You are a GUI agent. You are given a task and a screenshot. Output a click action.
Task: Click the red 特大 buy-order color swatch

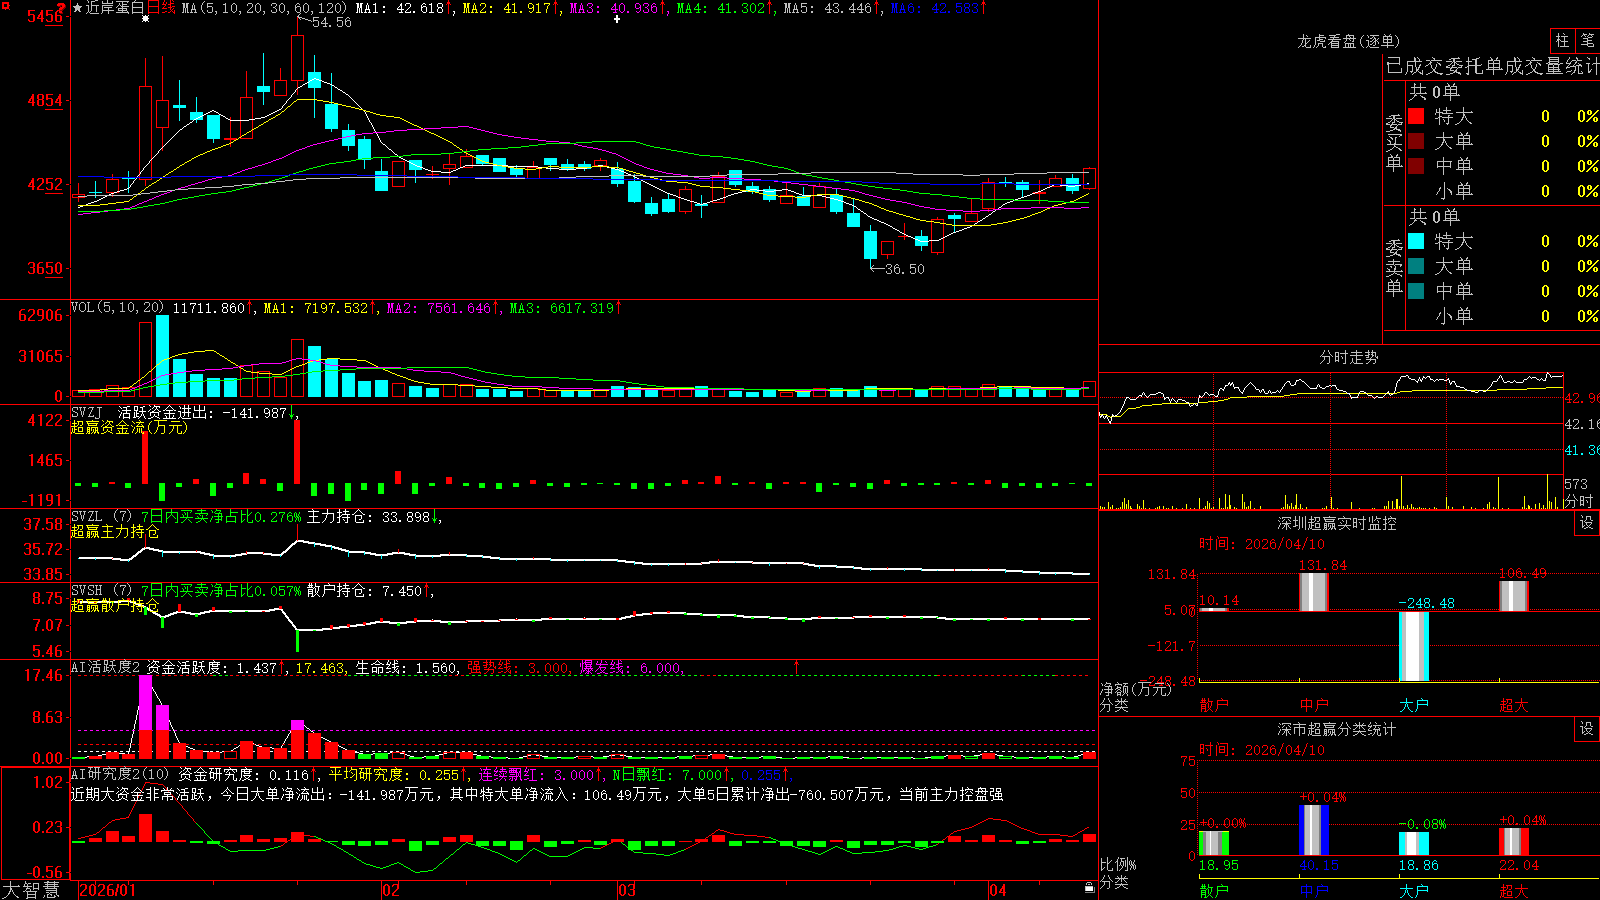(1416, 116)
